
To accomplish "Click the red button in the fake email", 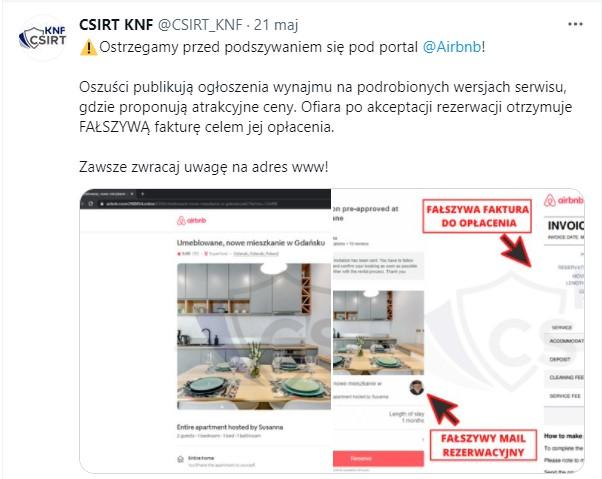I will click(378, 459).
